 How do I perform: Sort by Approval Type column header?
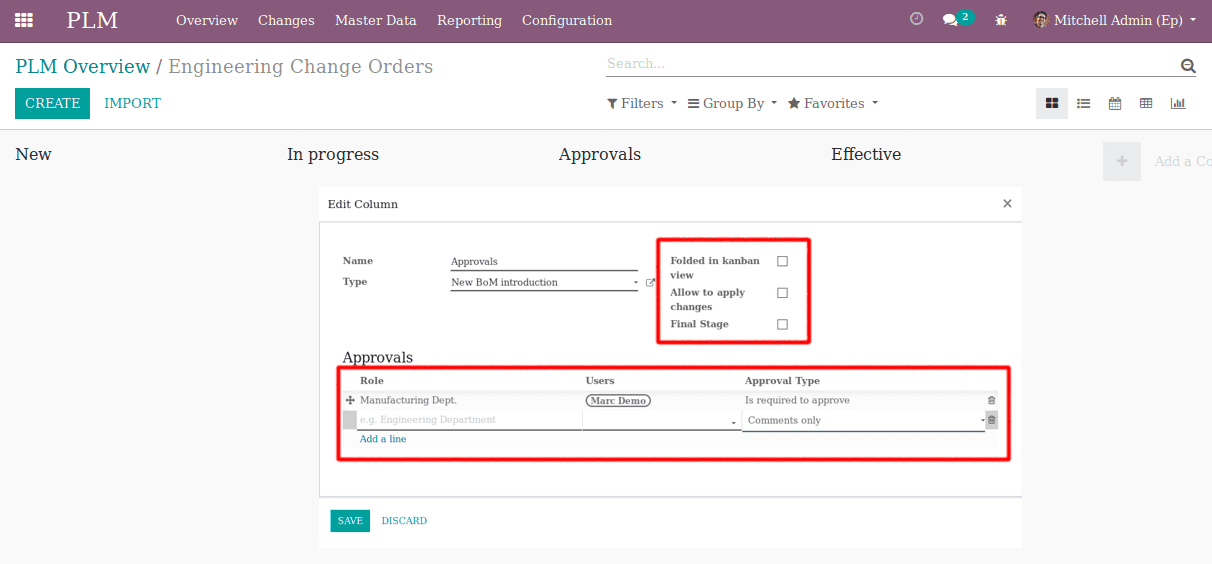(782, 381)
